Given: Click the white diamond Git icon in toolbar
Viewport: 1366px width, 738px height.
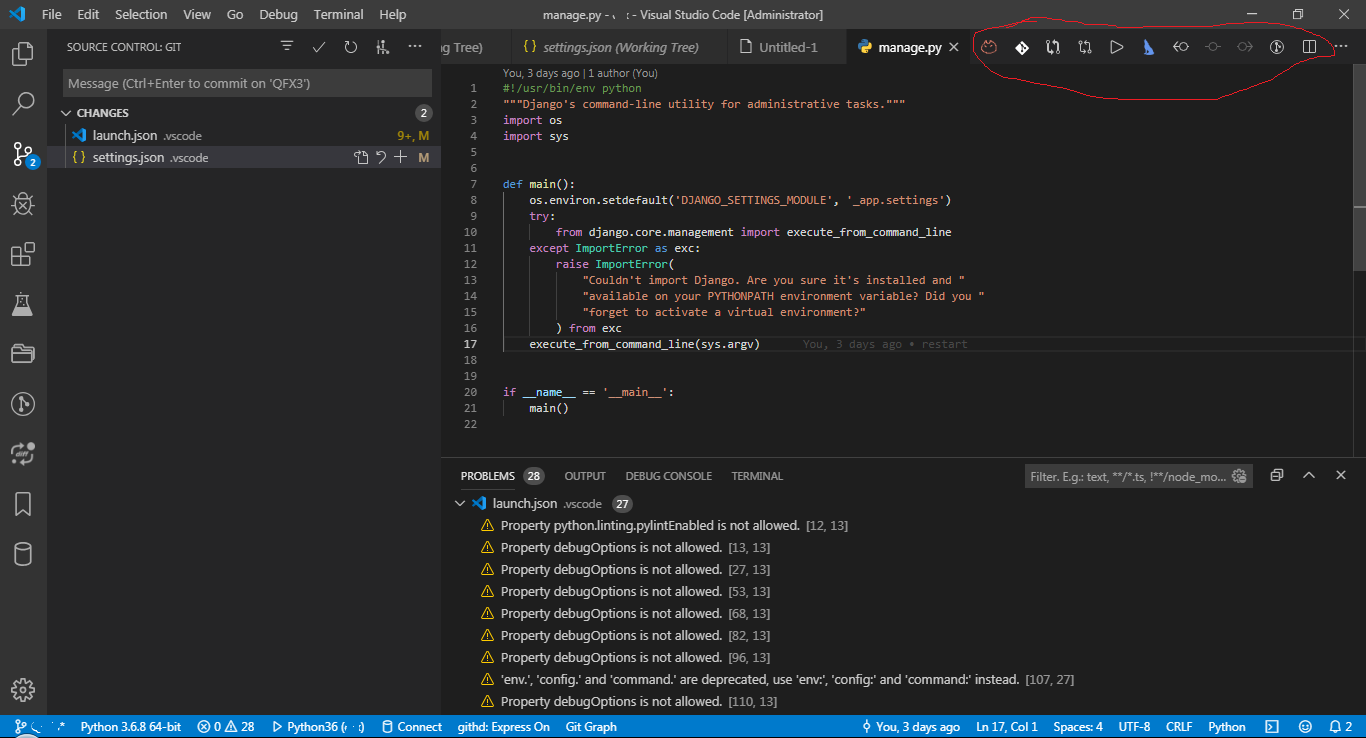Looking at the screenshot, I should coord(1021,47).
